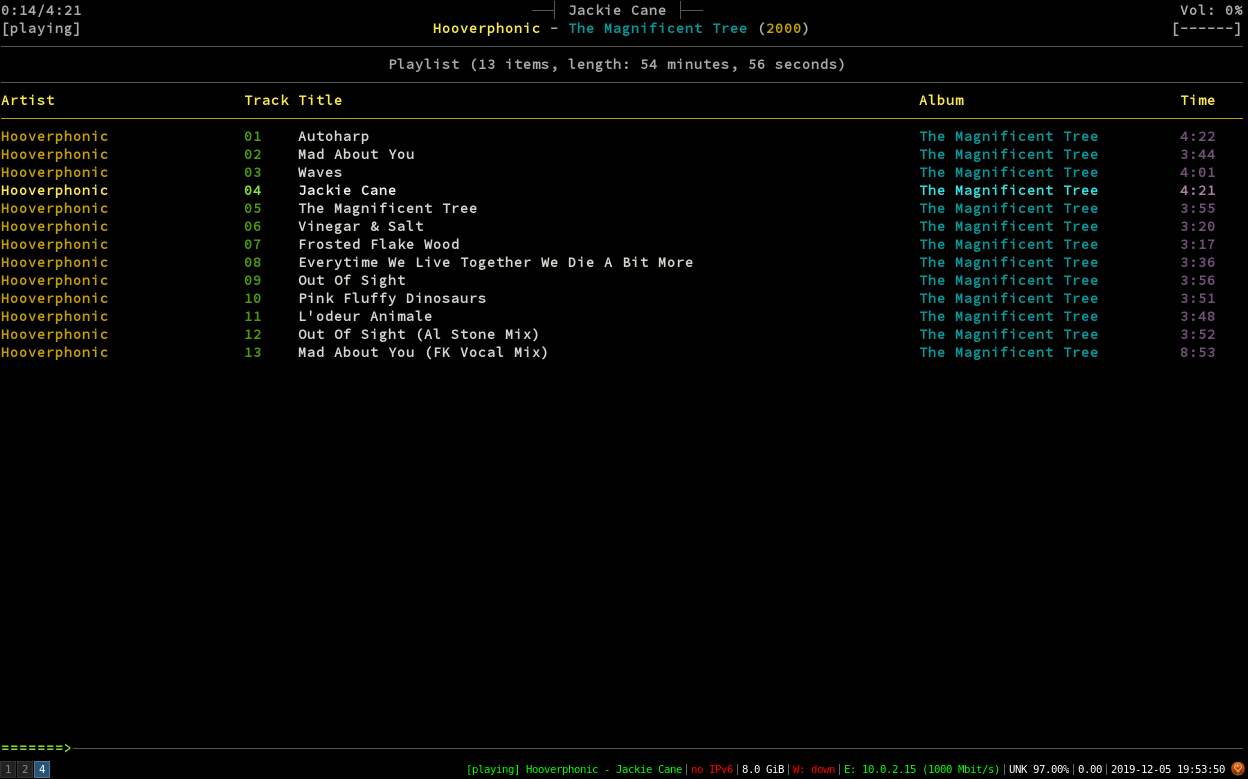Select the song The Magnificent Tree in the Title column
1248x779 pixels.
pos(388,208)
